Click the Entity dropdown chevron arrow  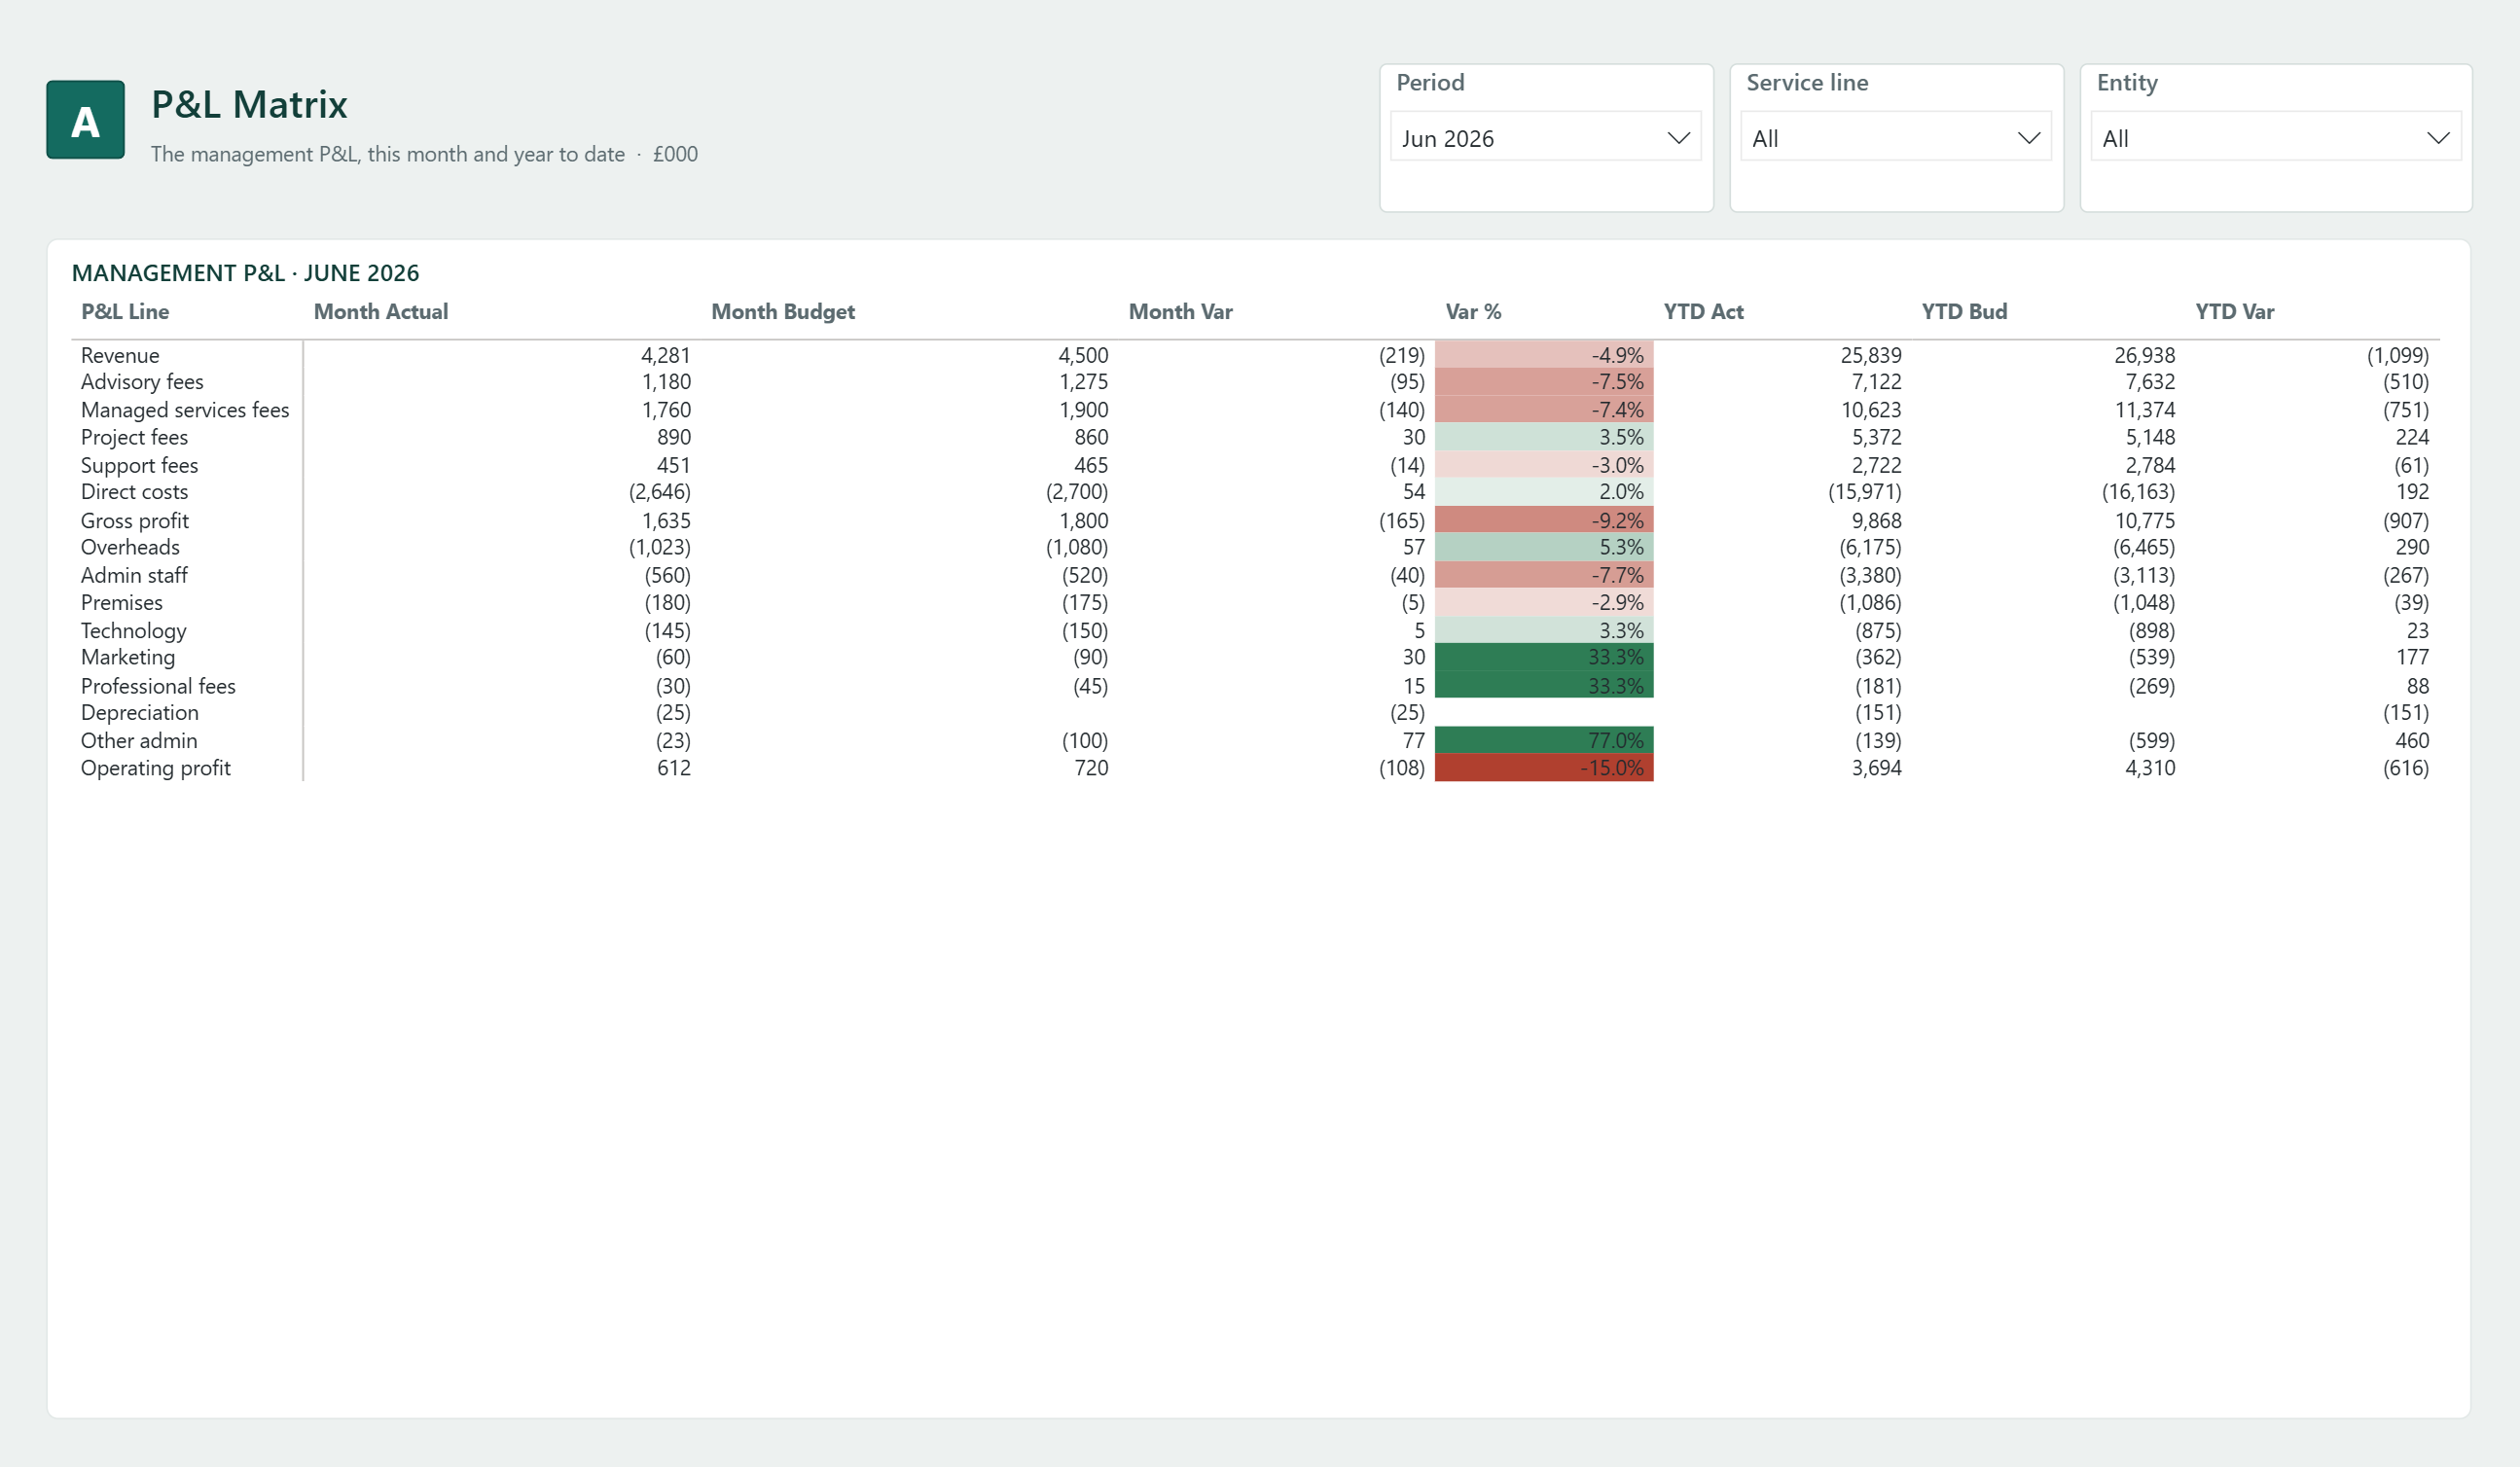pyautogui.click(x=2438, y=138)
